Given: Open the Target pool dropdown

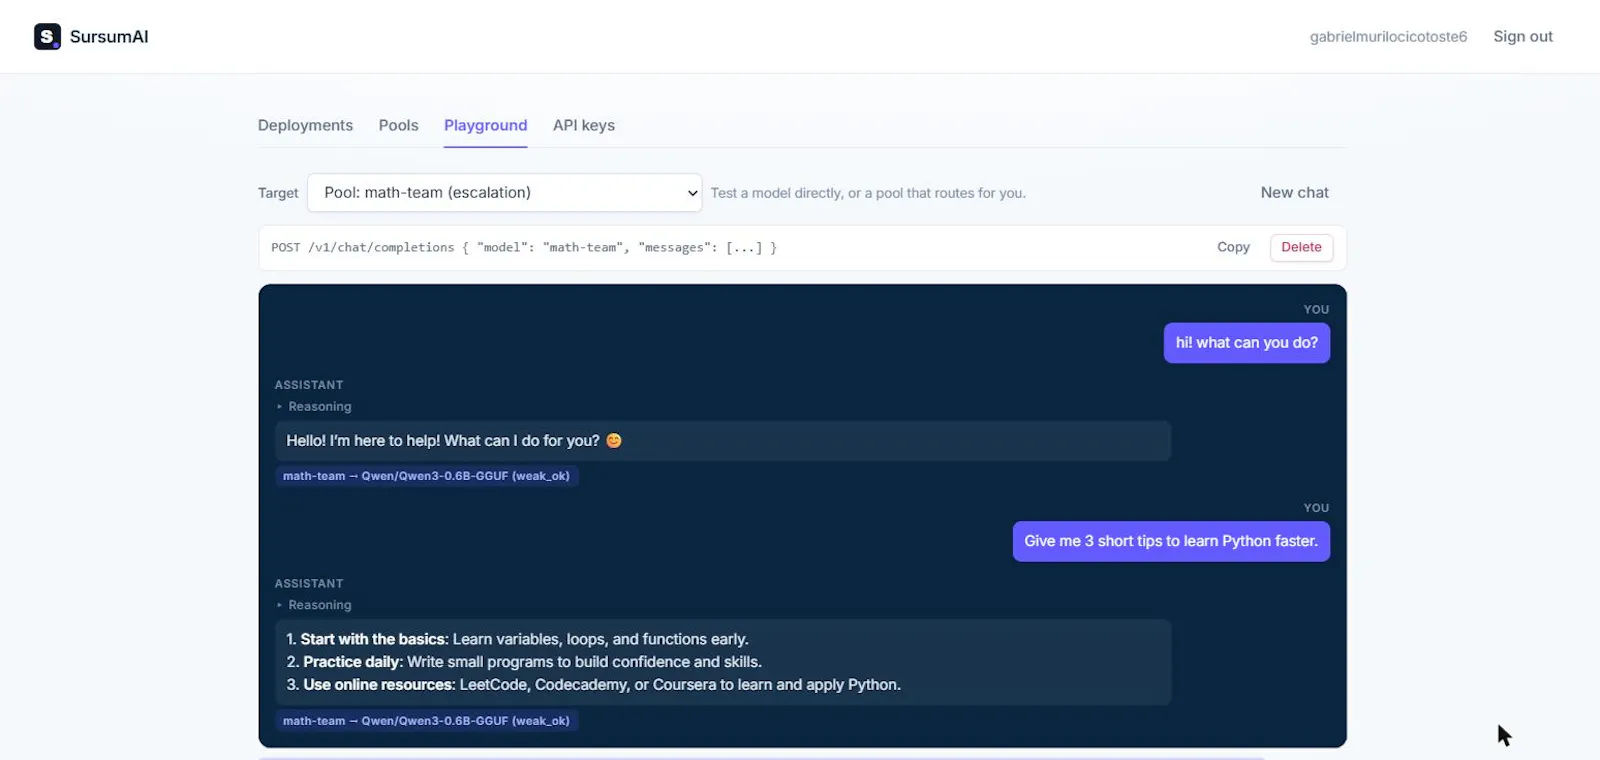Looking at the screenshot, I should click(x=505, y=193).
